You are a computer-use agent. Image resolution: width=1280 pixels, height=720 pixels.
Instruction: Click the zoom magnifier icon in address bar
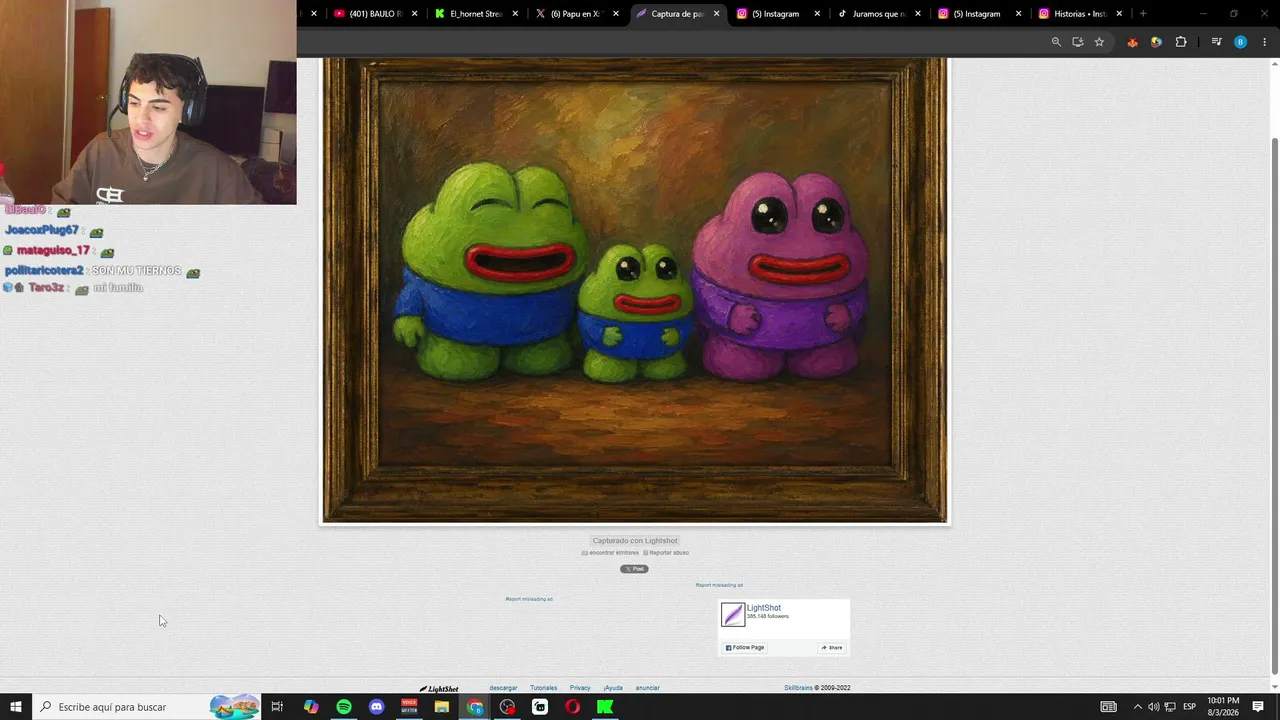1056,42
